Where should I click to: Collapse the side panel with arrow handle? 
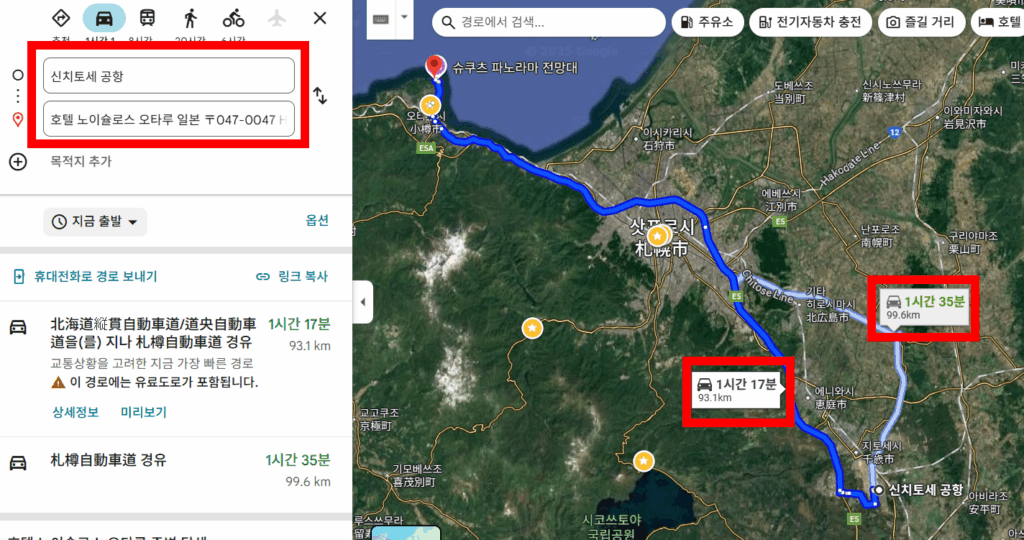tap(362, 302)
